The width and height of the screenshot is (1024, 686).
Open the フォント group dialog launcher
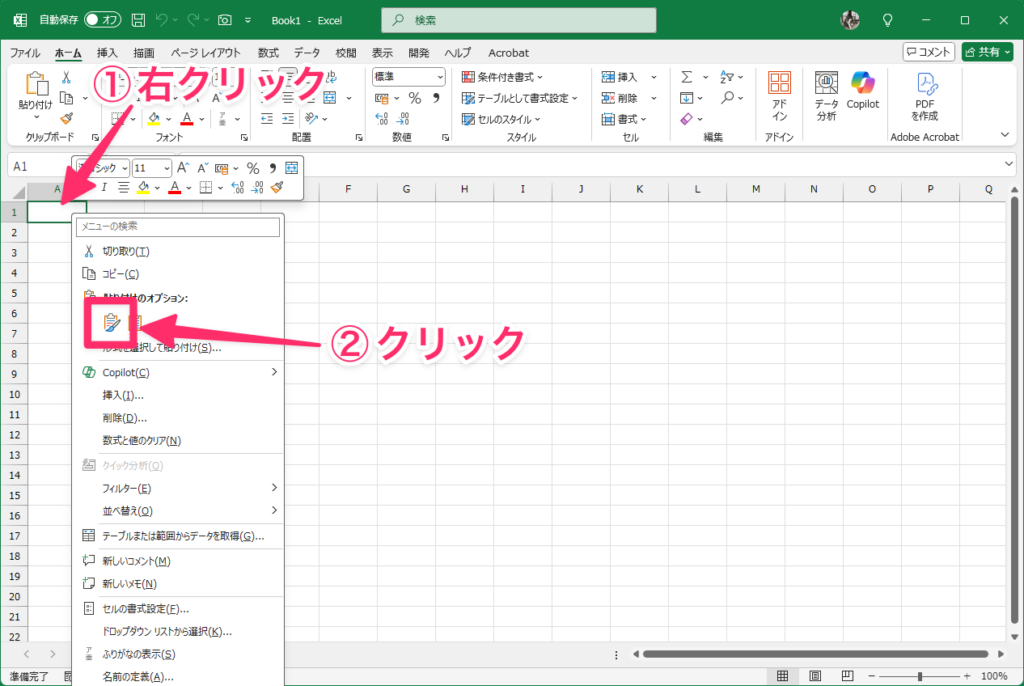pyautogui.click(x=244, y=137)
